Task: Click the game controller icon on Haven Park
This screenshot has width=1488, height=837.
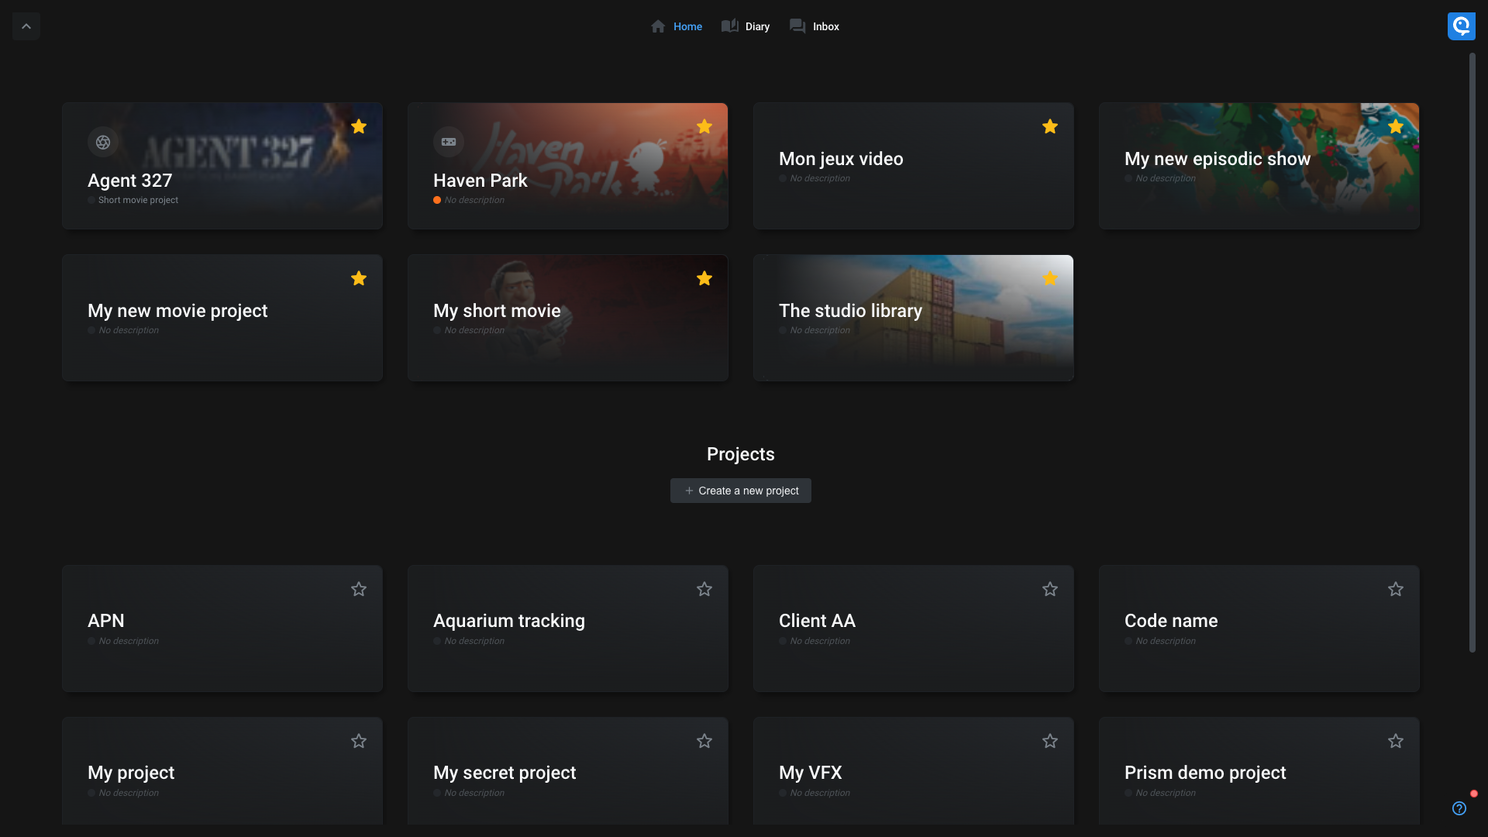Action: pos(448,142)
